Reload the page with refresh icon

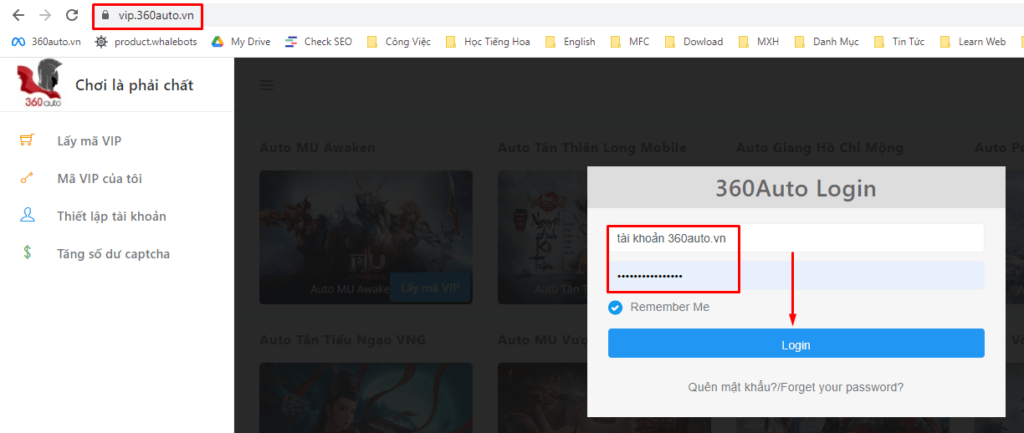pyautogui.click(x=72, y=15)
